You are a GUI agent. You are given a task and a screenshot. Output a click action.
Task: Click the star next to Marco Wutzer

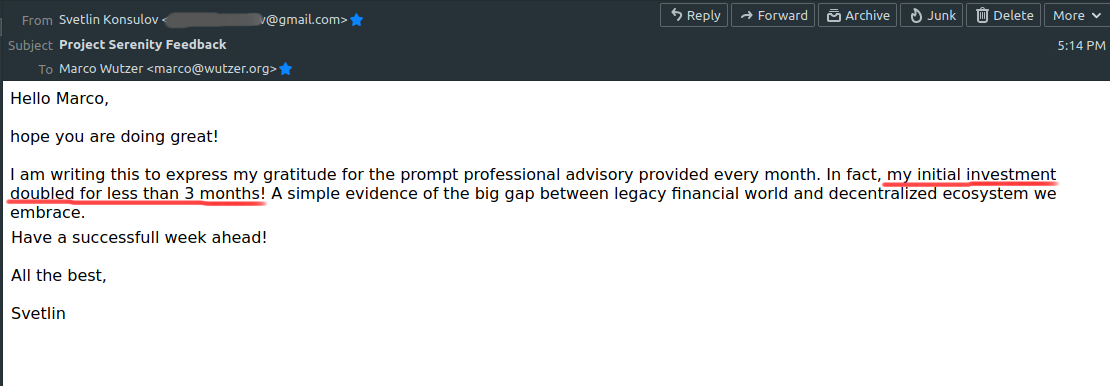(x=285, y=69)
